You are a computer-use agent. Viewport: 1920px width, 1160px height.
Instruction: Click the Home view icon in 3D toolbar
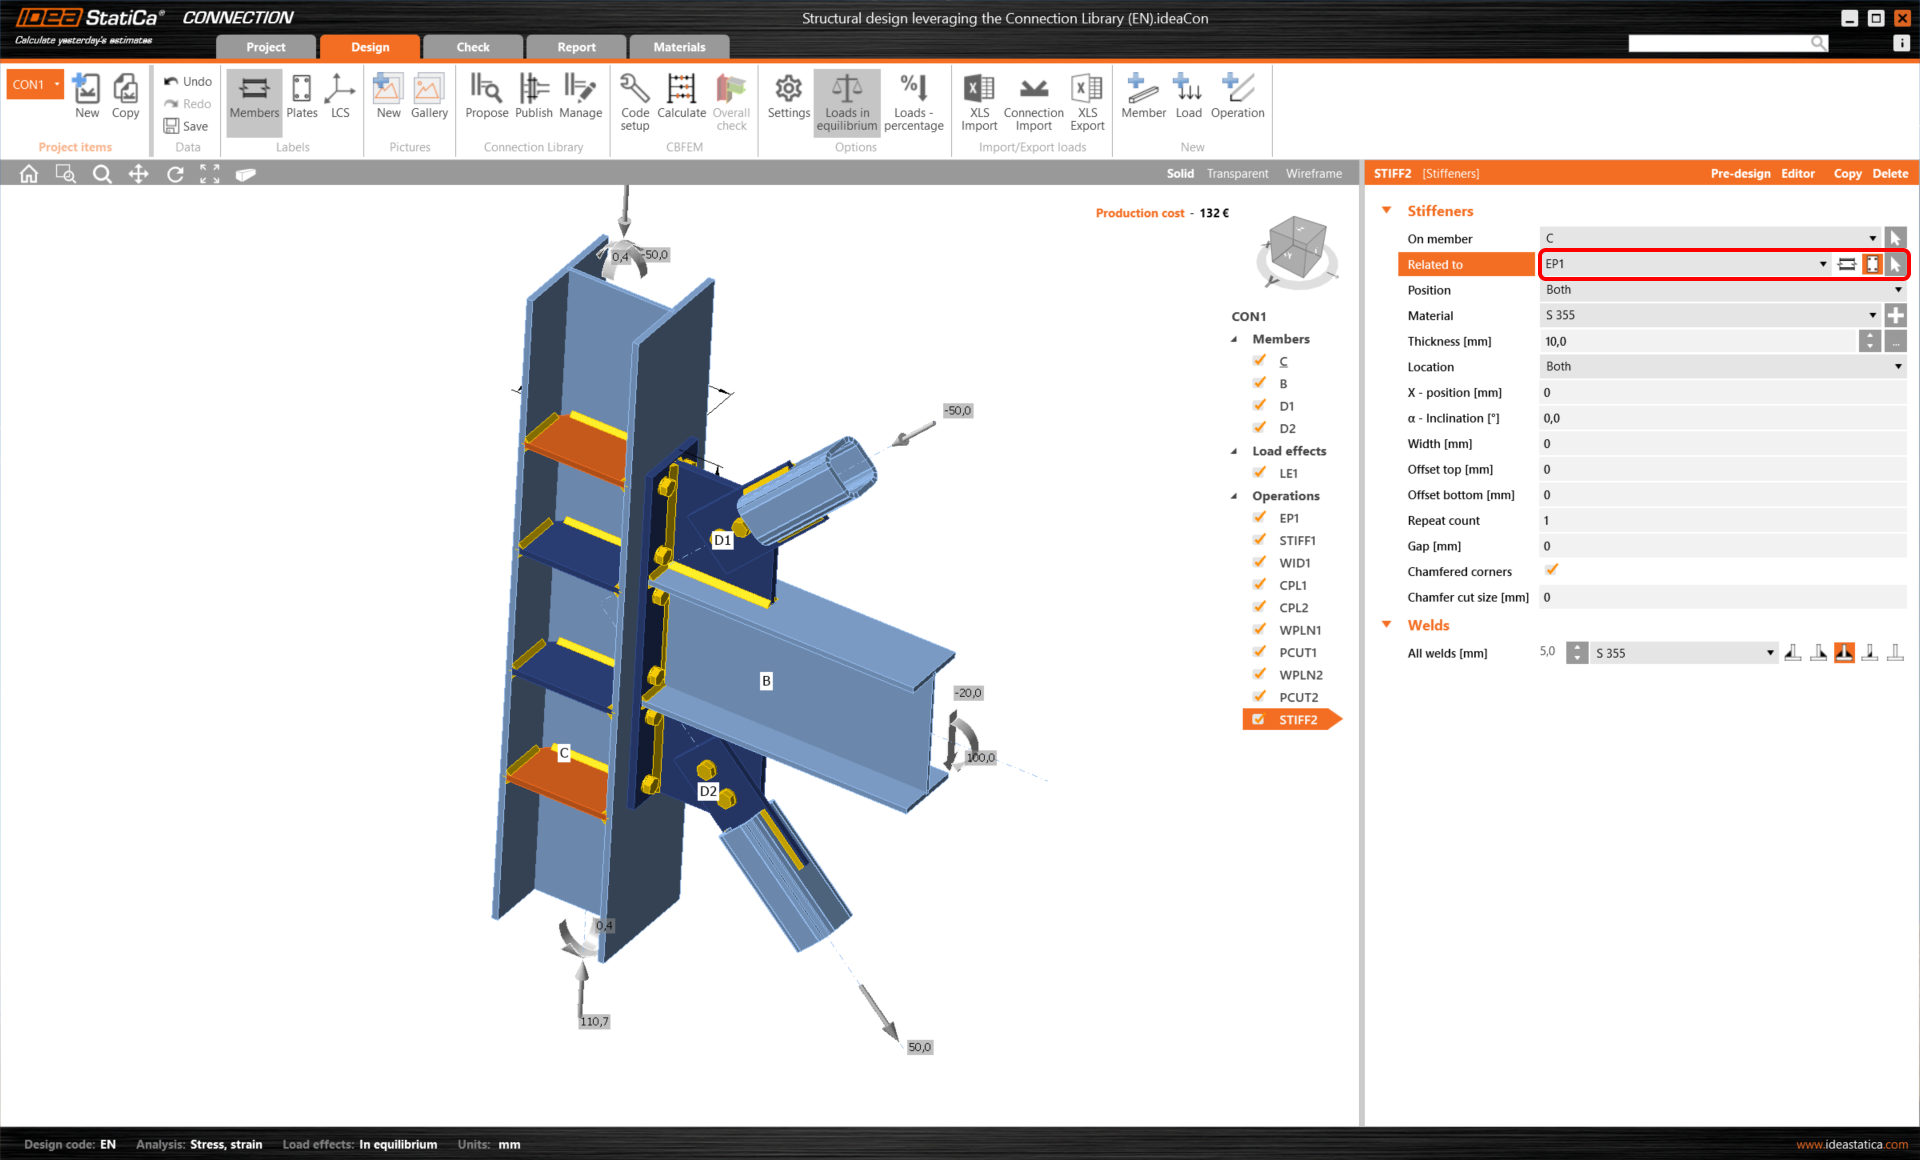pyautogui.click(x=28, y=173)
